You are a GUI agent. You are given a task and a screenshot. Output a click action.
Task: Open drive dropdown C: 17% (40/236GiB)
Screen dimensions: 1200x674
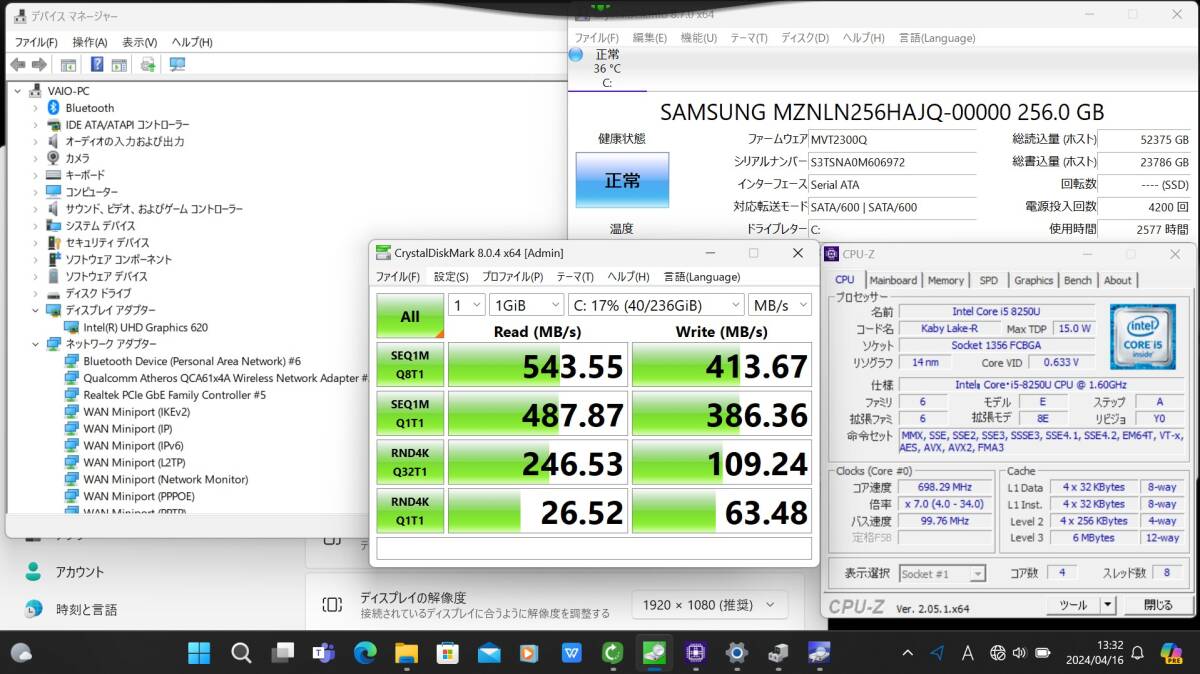(655, 305)
